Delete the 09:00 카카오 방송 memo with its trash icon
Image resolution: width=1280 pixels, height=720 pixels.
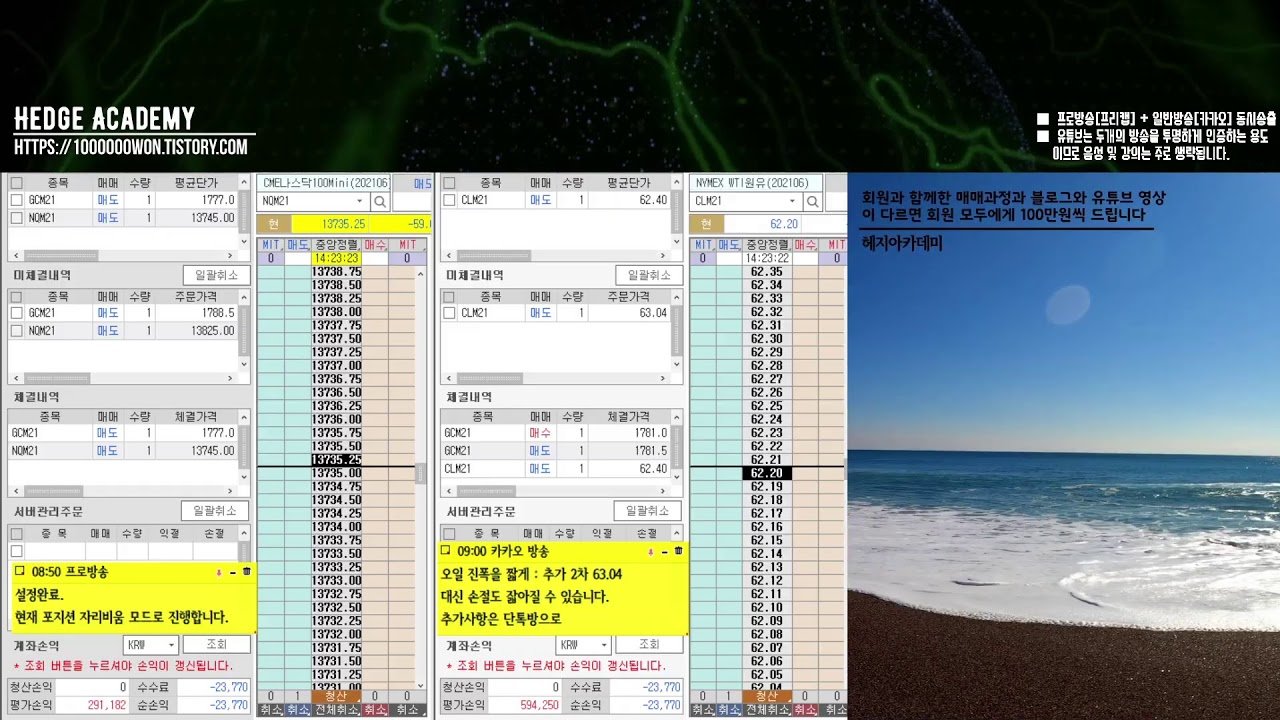679,551
